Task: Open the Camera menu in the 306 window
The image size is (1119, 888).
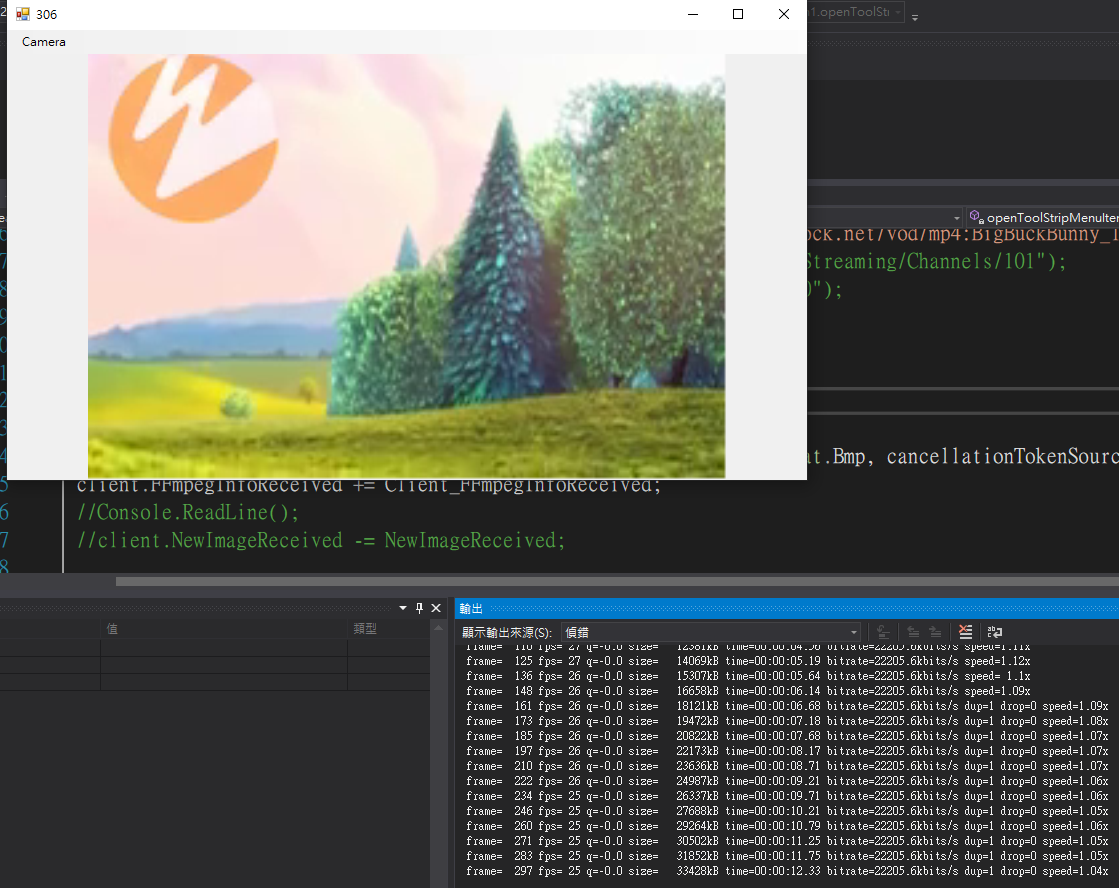Action: 44,41
